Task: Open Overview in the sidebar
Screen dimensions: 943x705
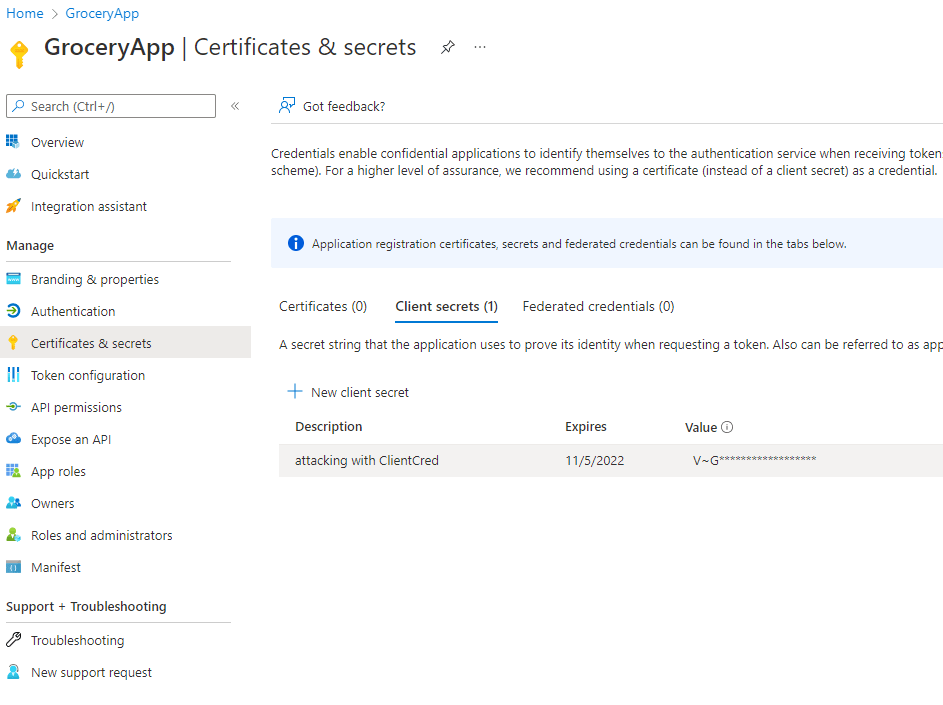Action: coord(57,143)
